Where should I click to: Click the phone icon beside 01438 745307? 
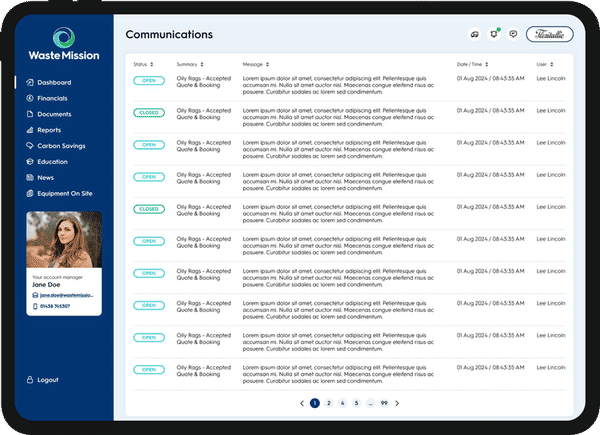pos(35,306)
